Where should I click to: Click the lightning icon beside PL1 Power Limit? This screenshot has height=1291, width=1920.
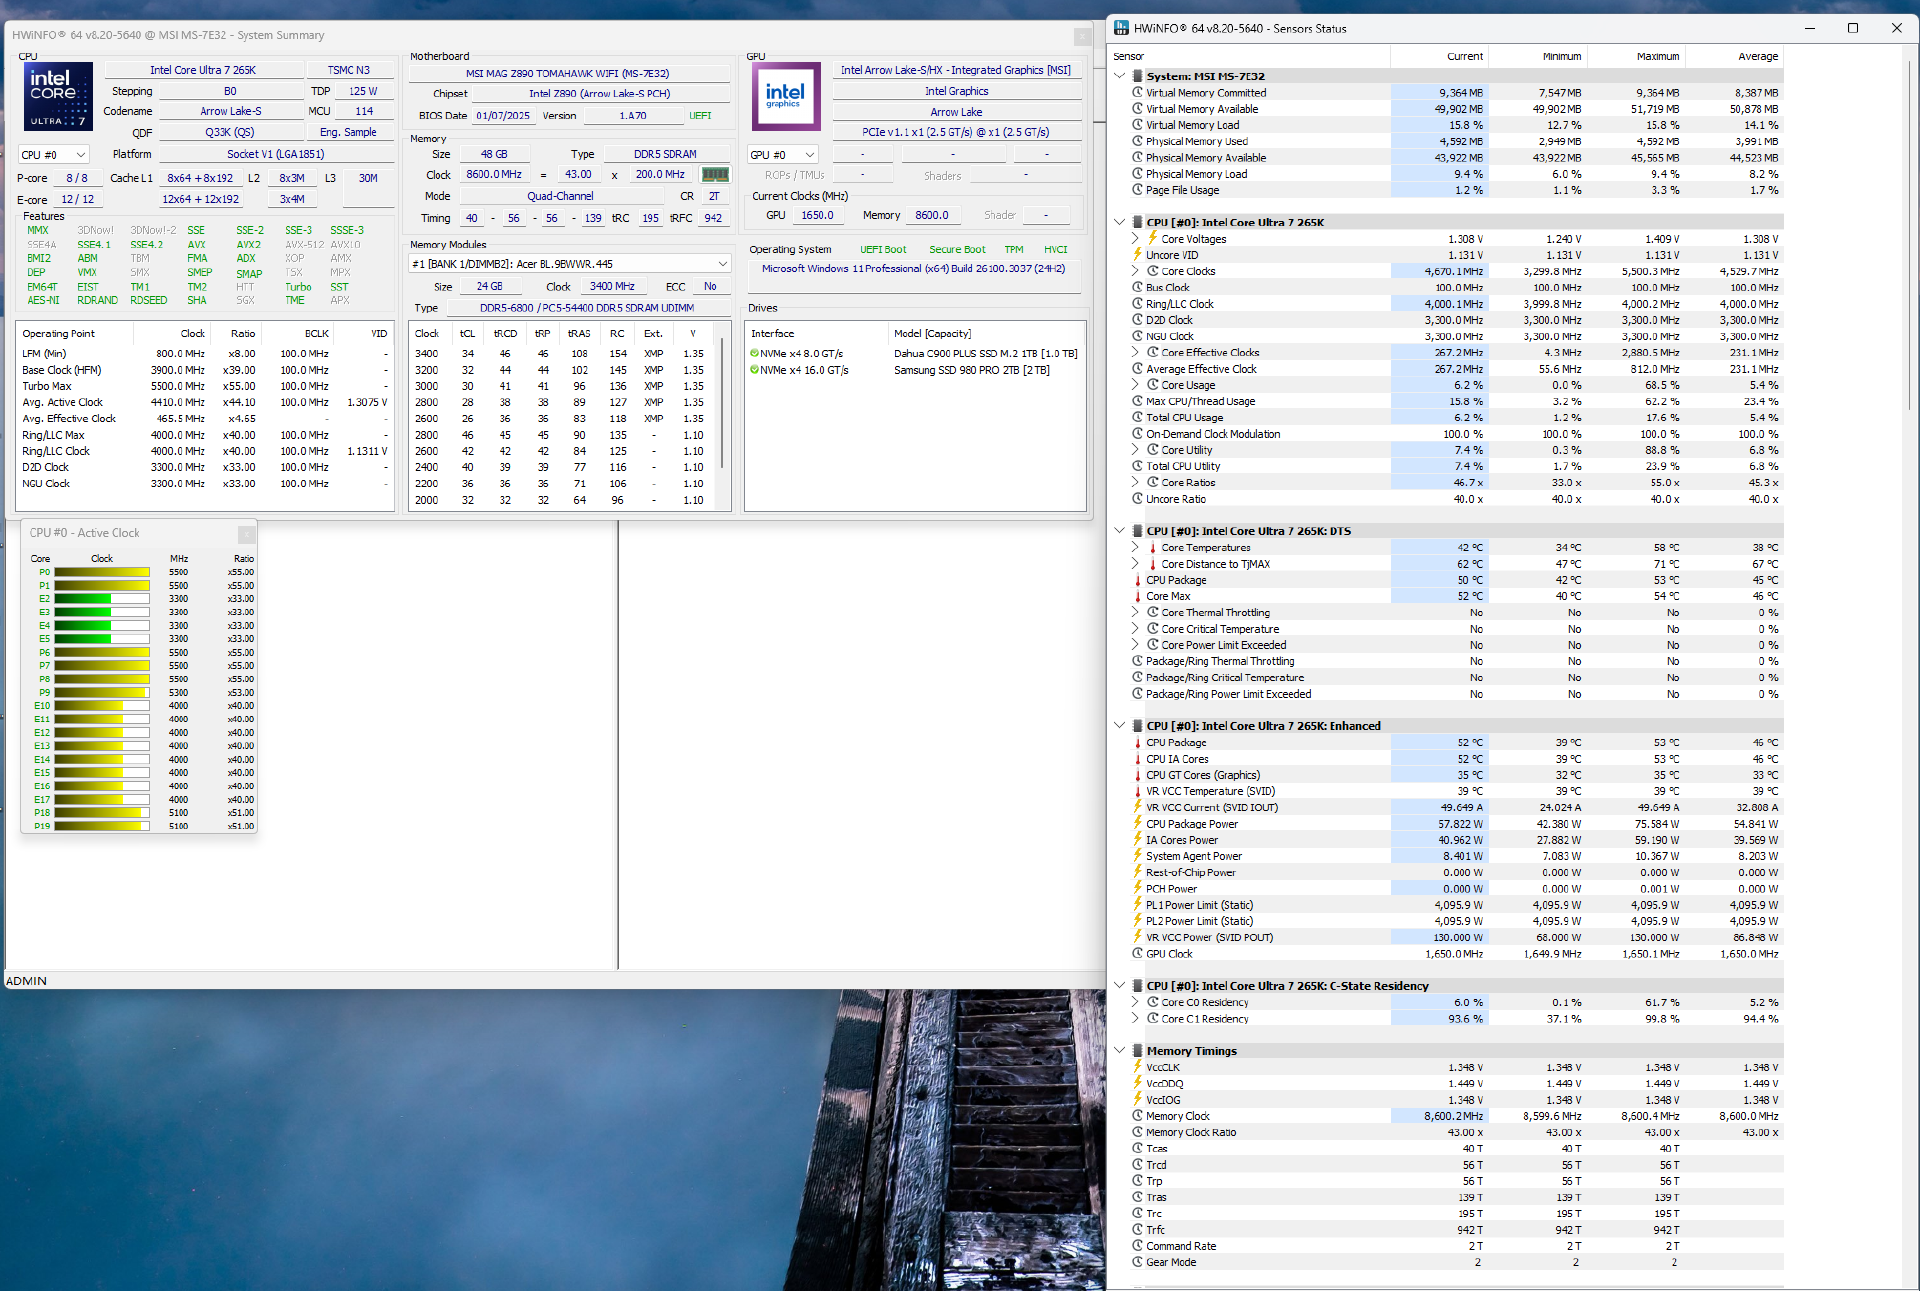click(1137, 905)
